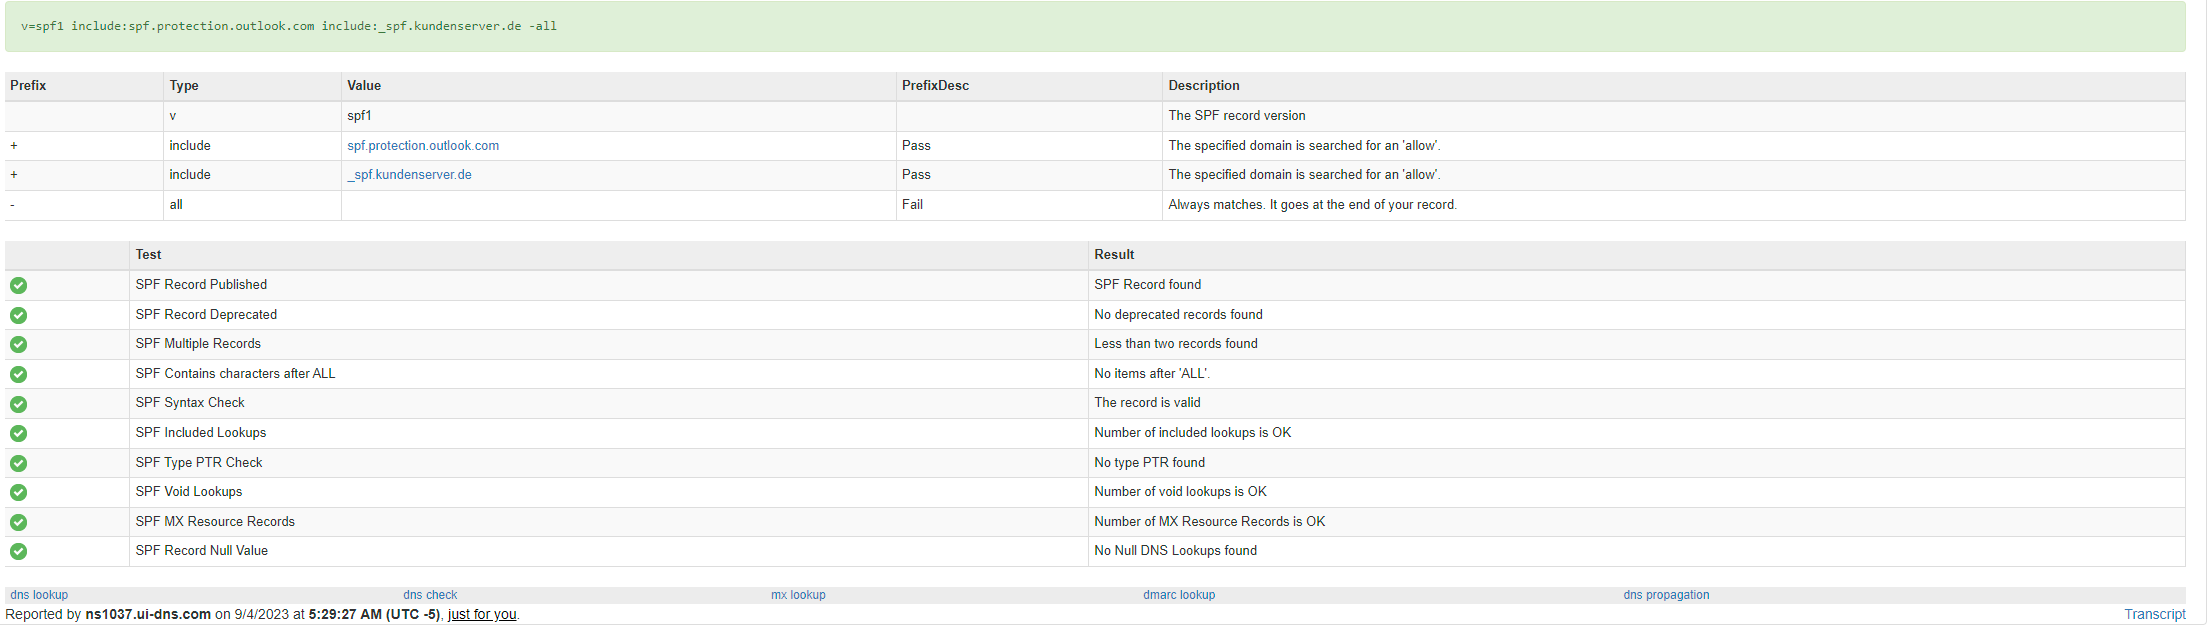Go to dns check
The height and width of the screenshot is (625, 2209).
430,595
